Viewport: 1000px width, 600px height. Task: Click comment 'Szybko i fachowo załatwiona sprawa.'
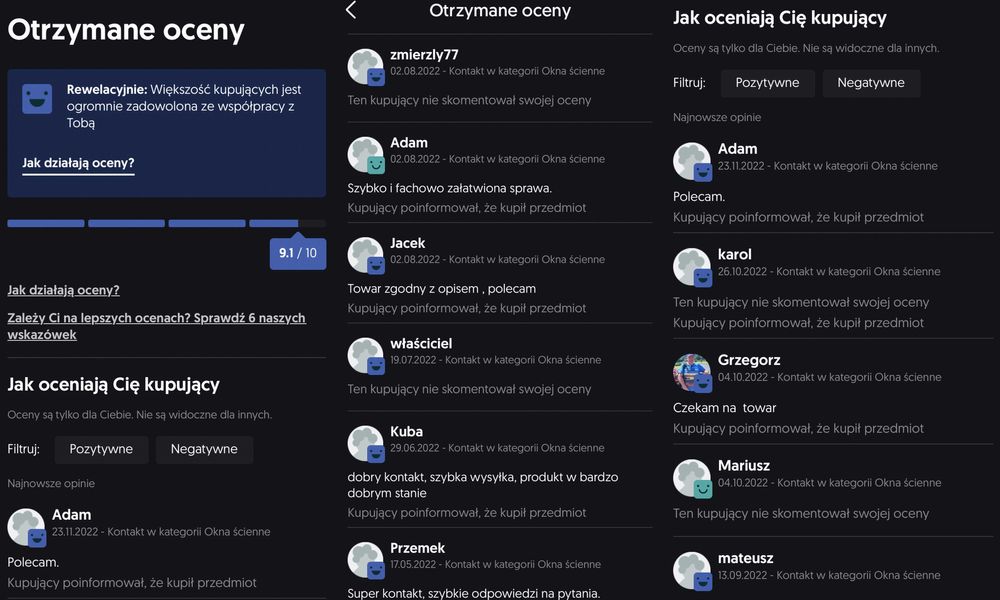tap(450, 188)
